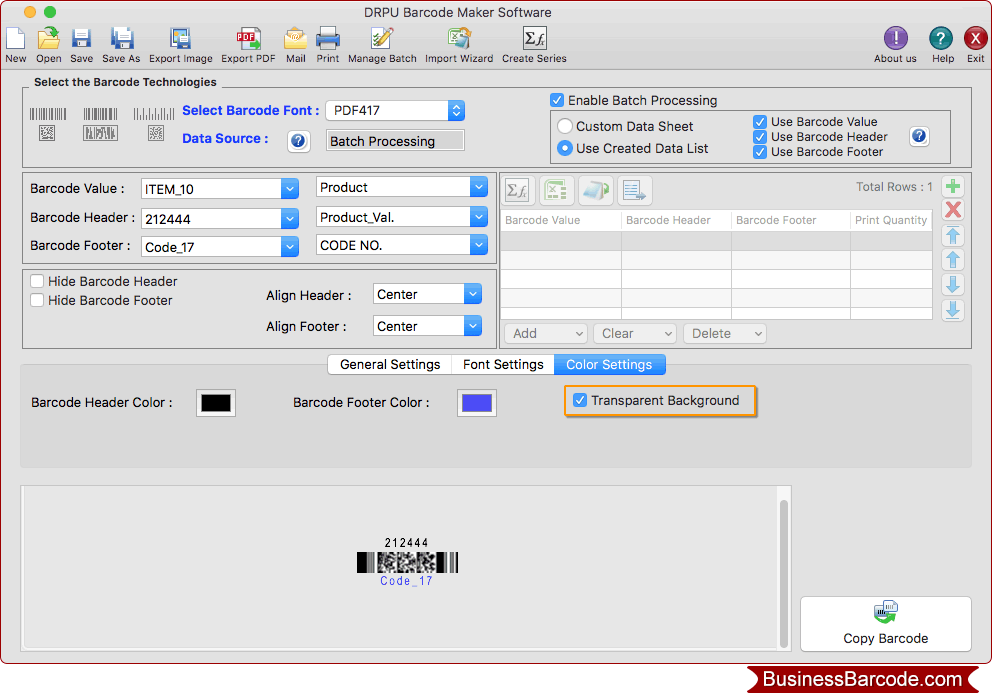Open the Import Wizard
The image size is (992, 693).
tap(459, 42)
